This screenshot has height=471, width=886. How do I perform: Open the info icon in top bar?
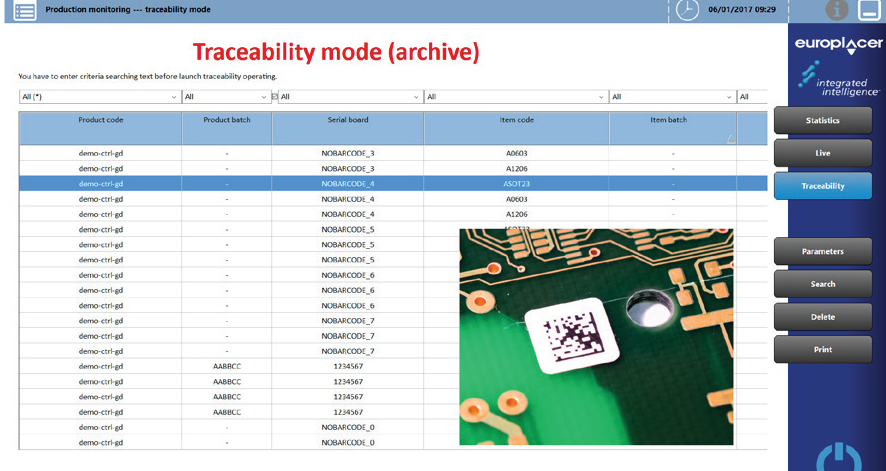[836, 11]
